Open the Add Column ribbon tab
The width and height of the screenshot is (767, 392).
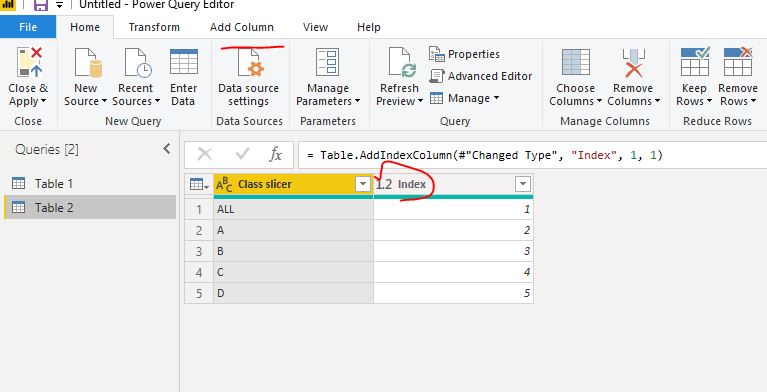(242, 27)
